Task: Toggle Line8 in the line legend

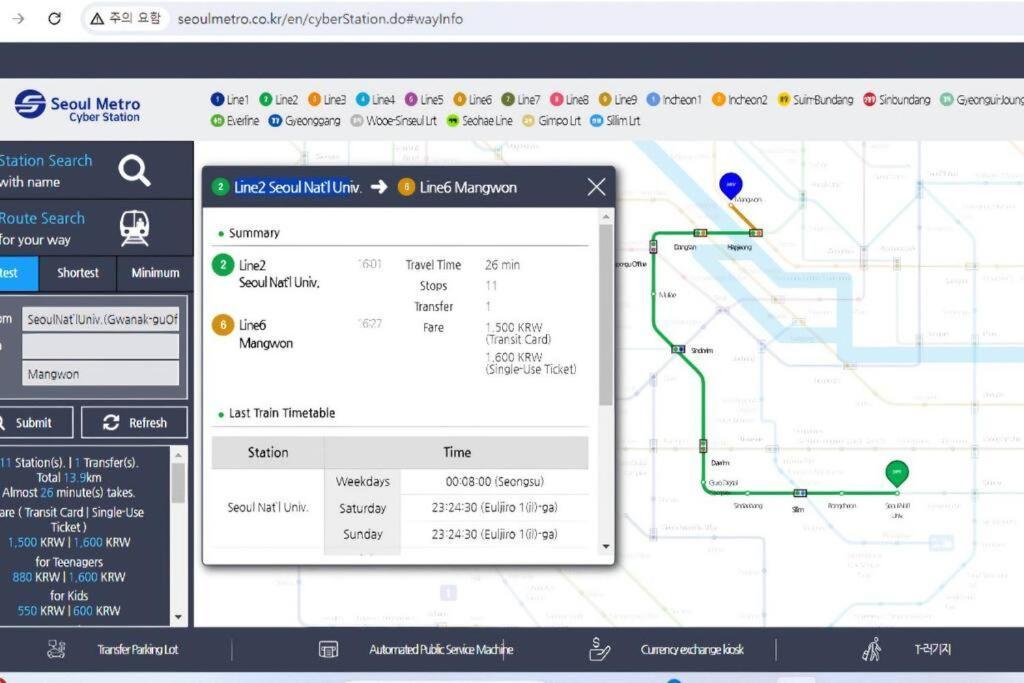Action: point(569,99)
